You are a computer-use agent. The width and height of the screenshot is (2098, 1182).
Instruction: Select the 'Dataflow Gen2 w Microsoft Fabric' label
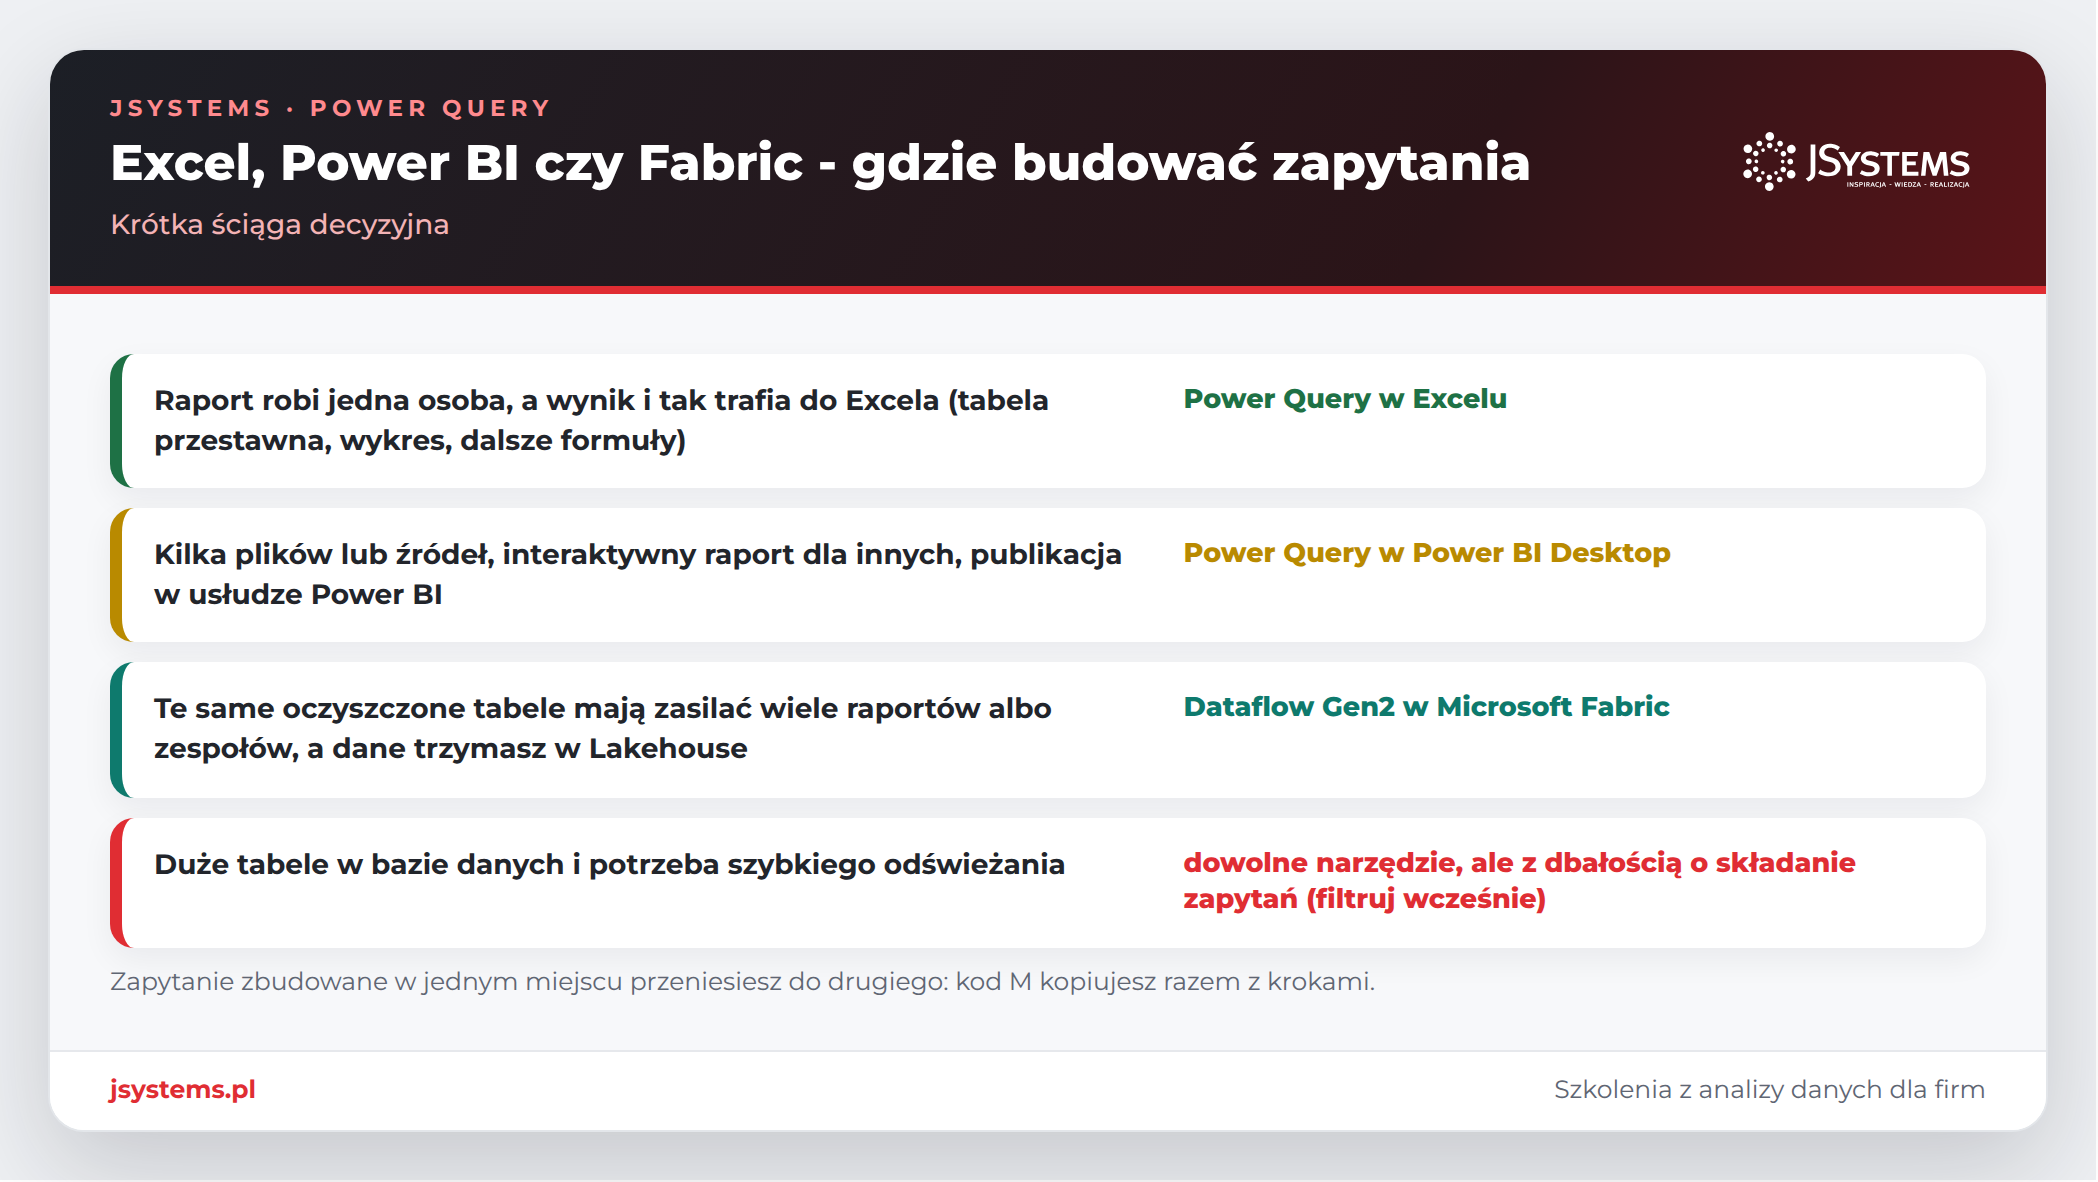tap(1427, 706)
